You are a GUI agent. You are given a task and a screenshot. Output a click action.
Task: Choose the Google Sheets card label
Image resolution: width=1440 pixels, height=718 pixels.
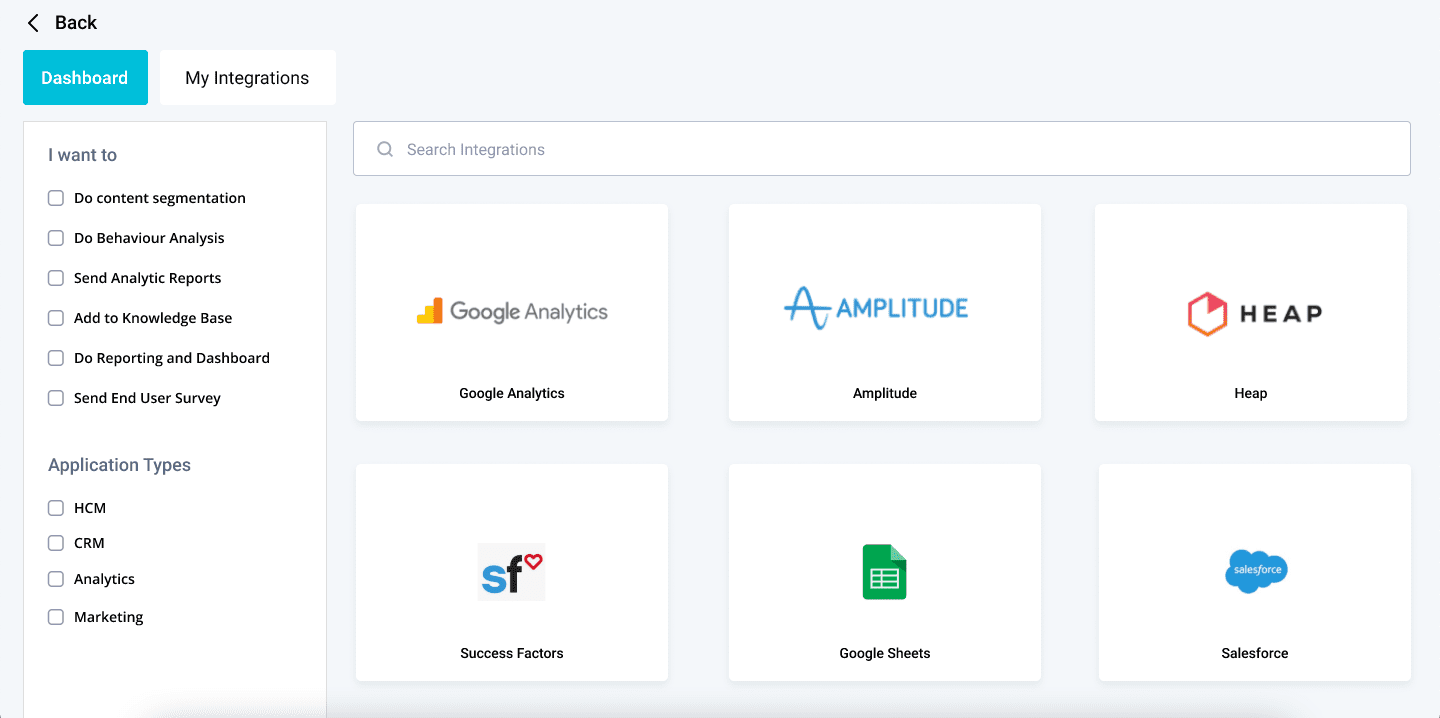click(x=885, y=653)
